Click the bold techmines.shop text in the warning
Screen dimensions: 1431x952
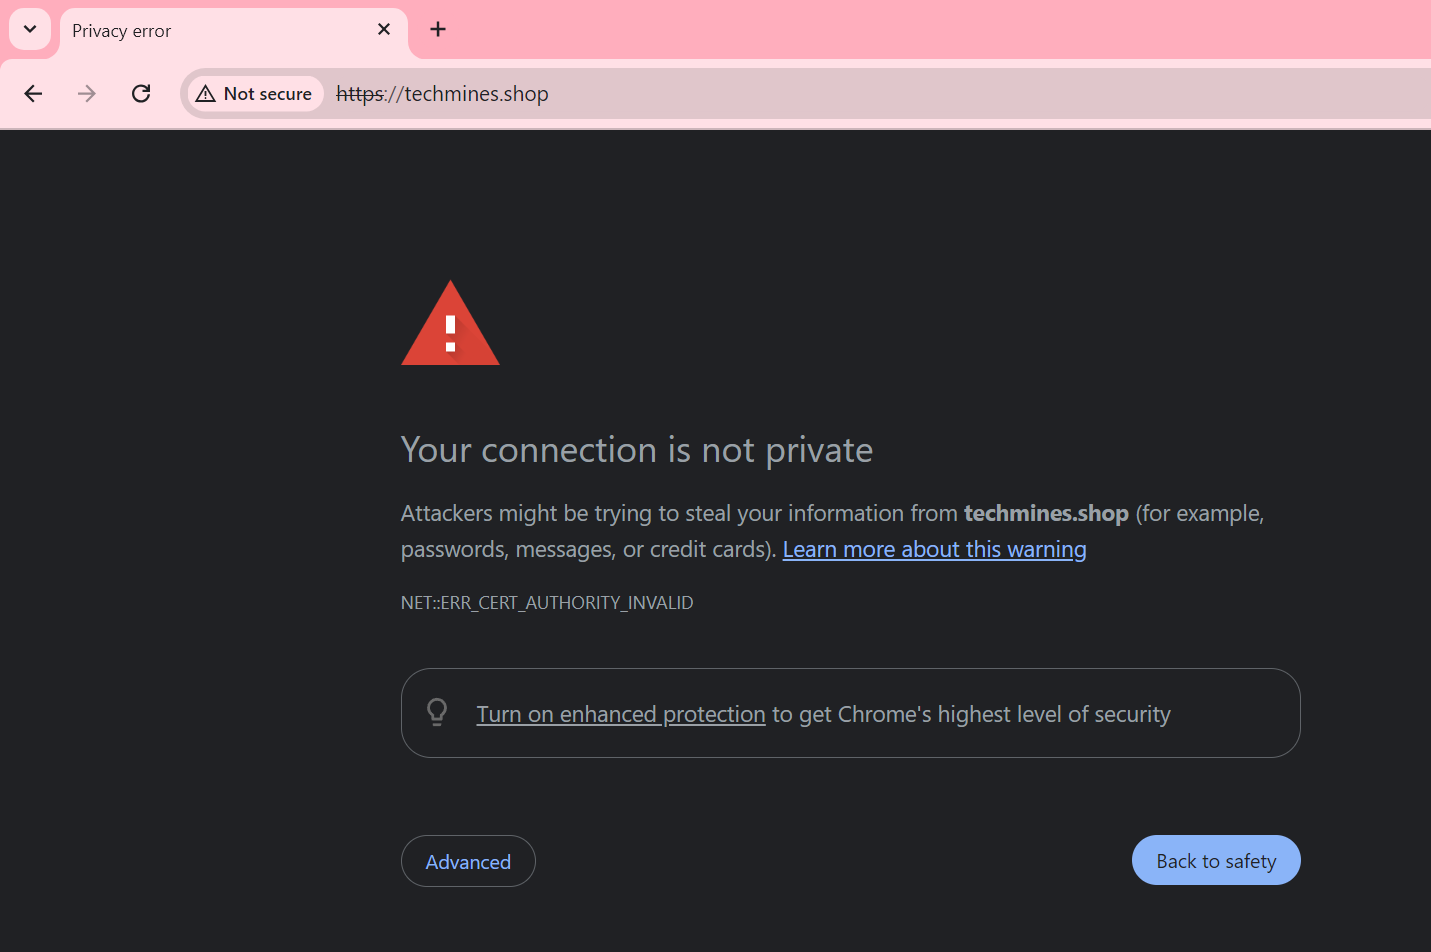1046,514
